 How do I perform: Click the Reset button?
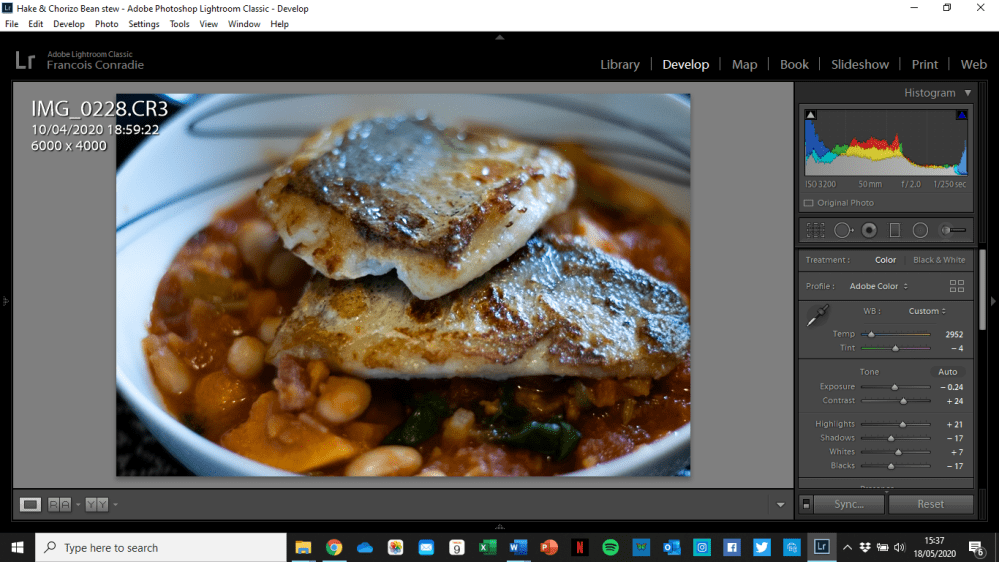pos(930,504)
